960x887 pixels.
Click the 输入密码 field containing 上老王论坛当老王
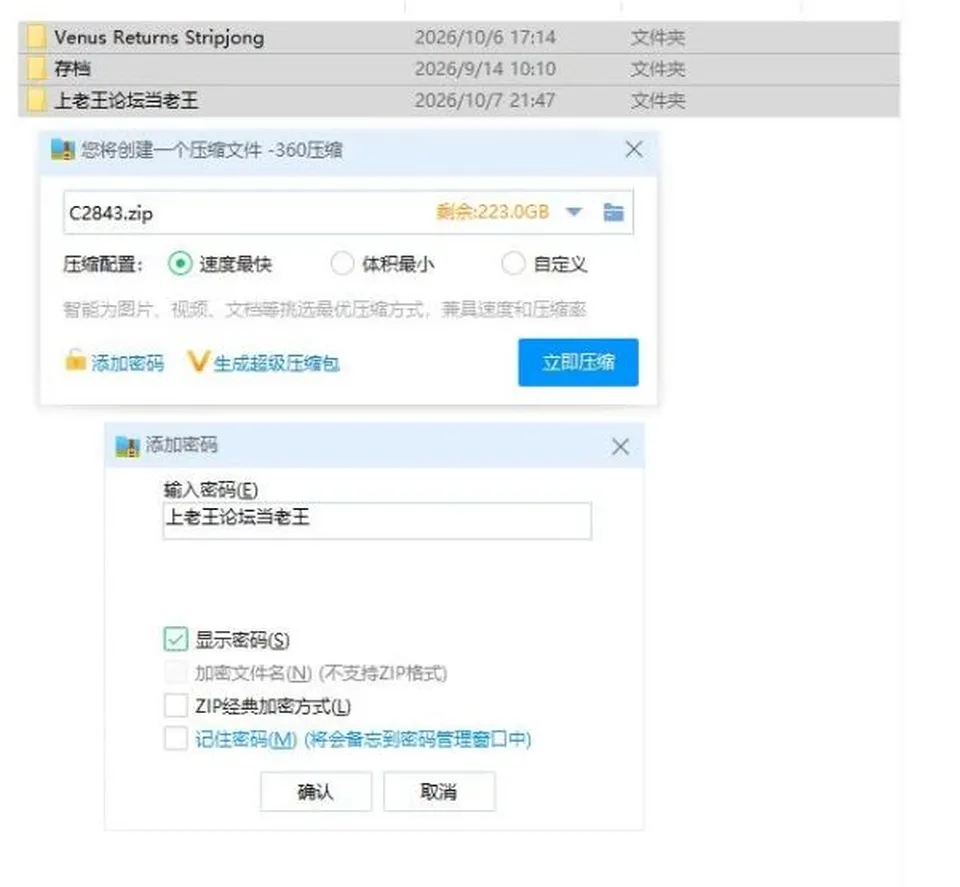pos(377,520)
